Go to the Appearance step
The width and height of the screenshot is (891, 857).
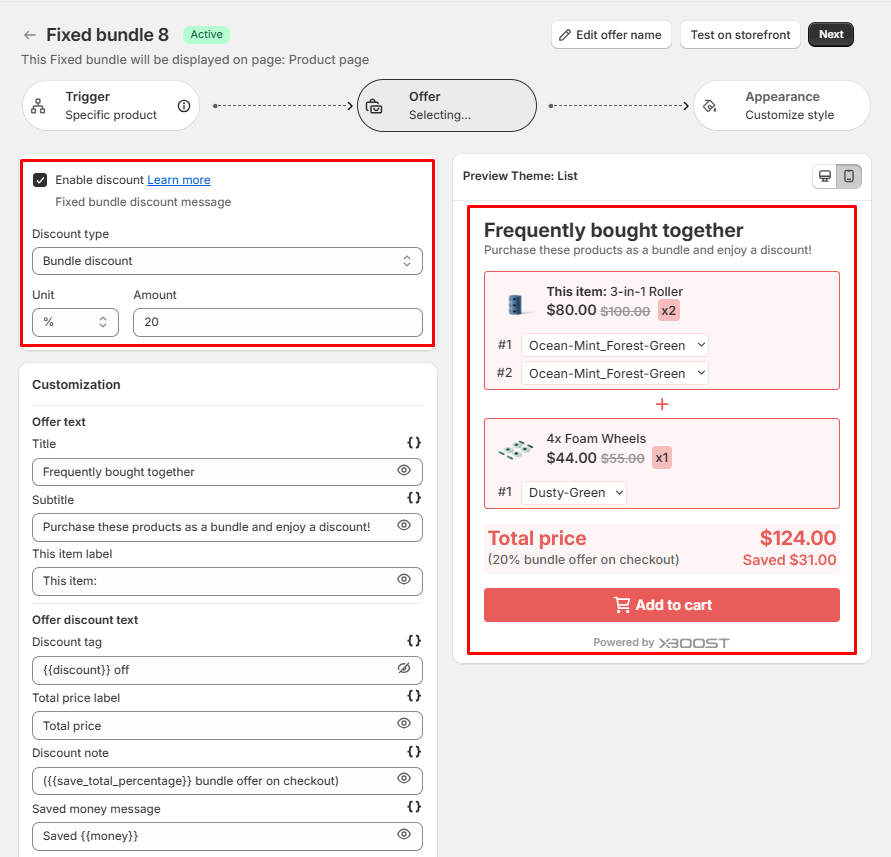pos(781,106)
